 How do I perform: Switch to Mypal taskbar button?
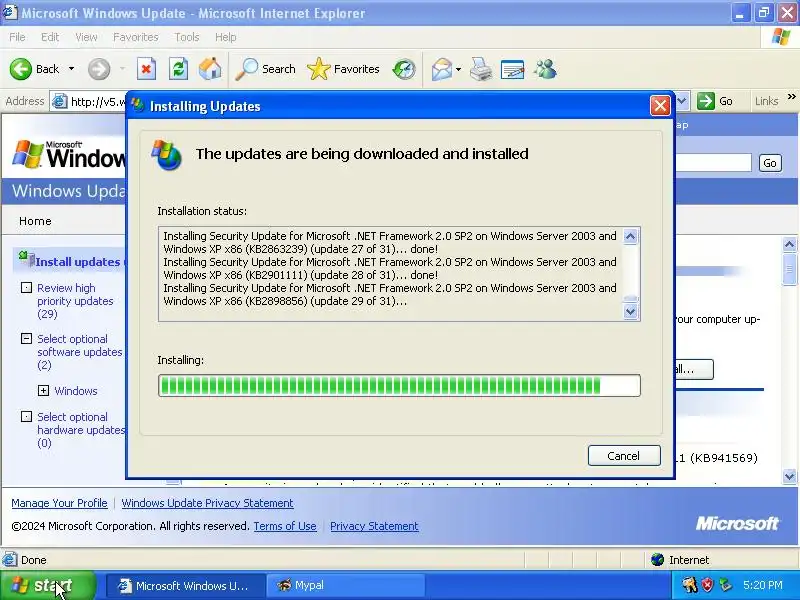347,585
